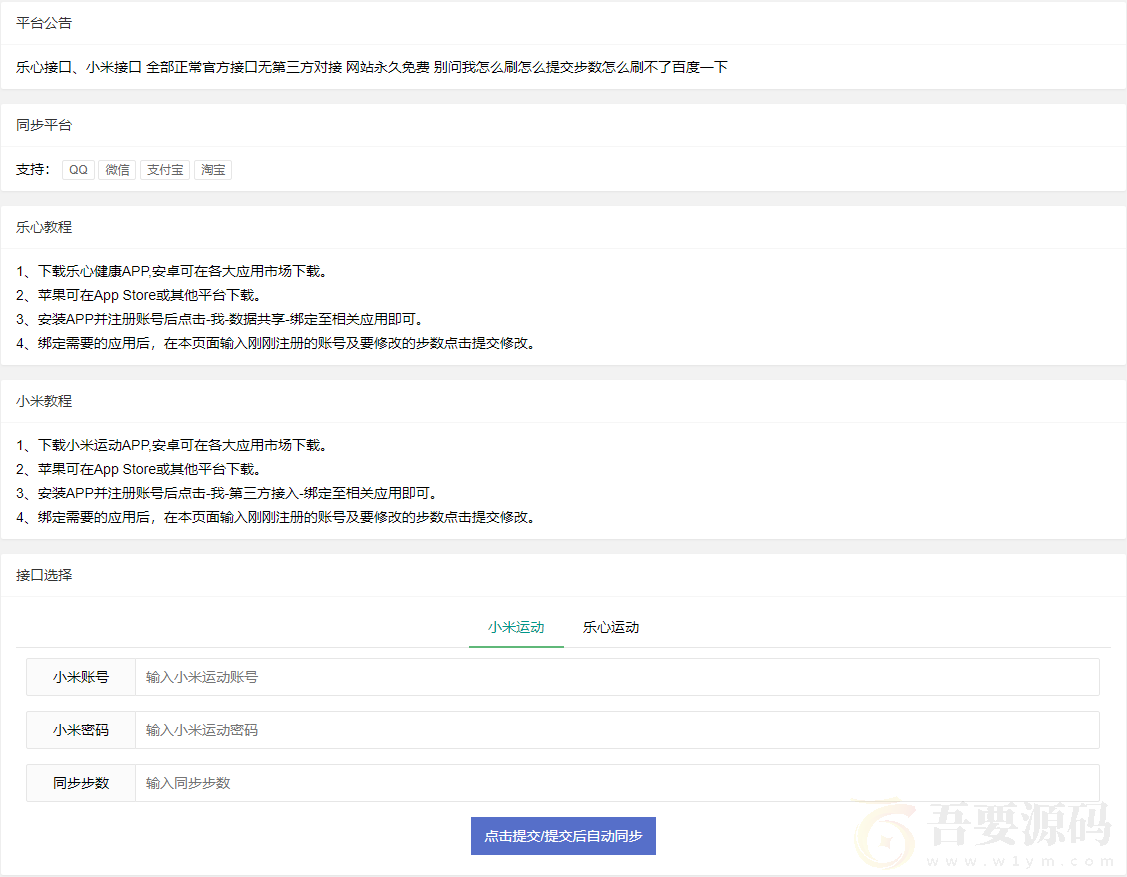
Task: Click the 同步步数 input field
Action: pos(617,783)
